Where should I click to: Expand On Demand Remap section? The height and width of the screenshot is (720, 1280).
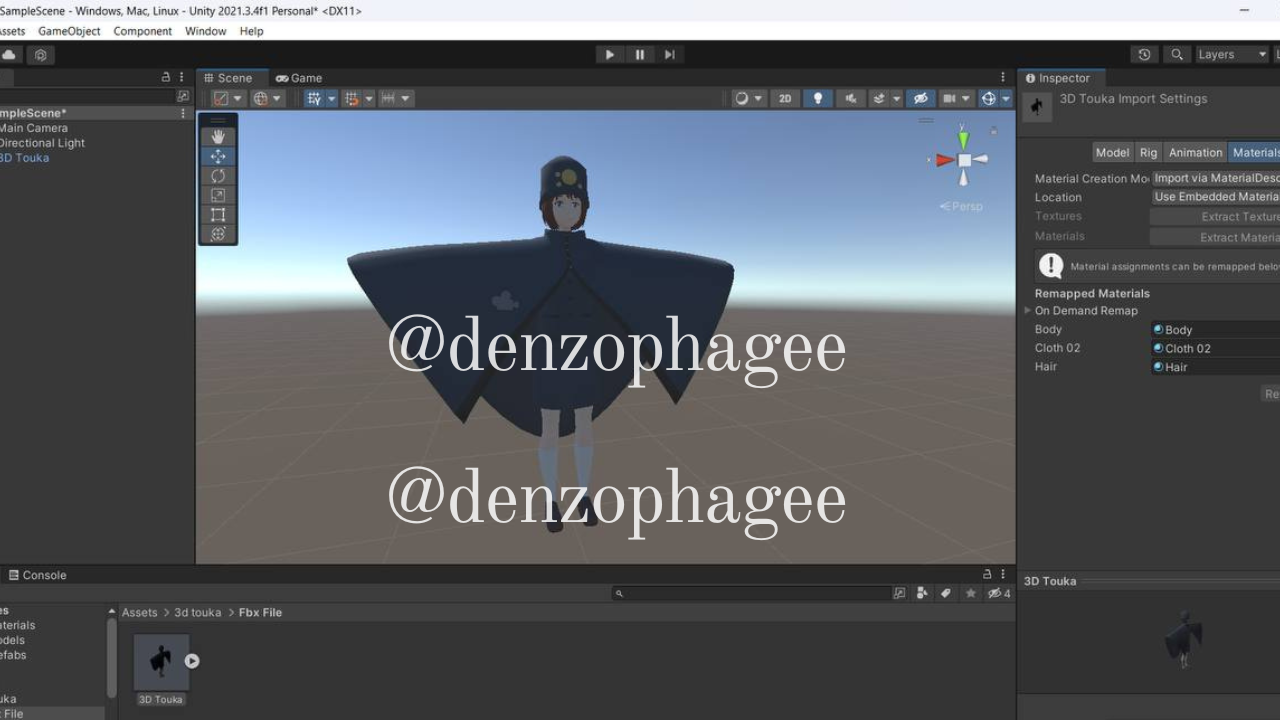1028,311
